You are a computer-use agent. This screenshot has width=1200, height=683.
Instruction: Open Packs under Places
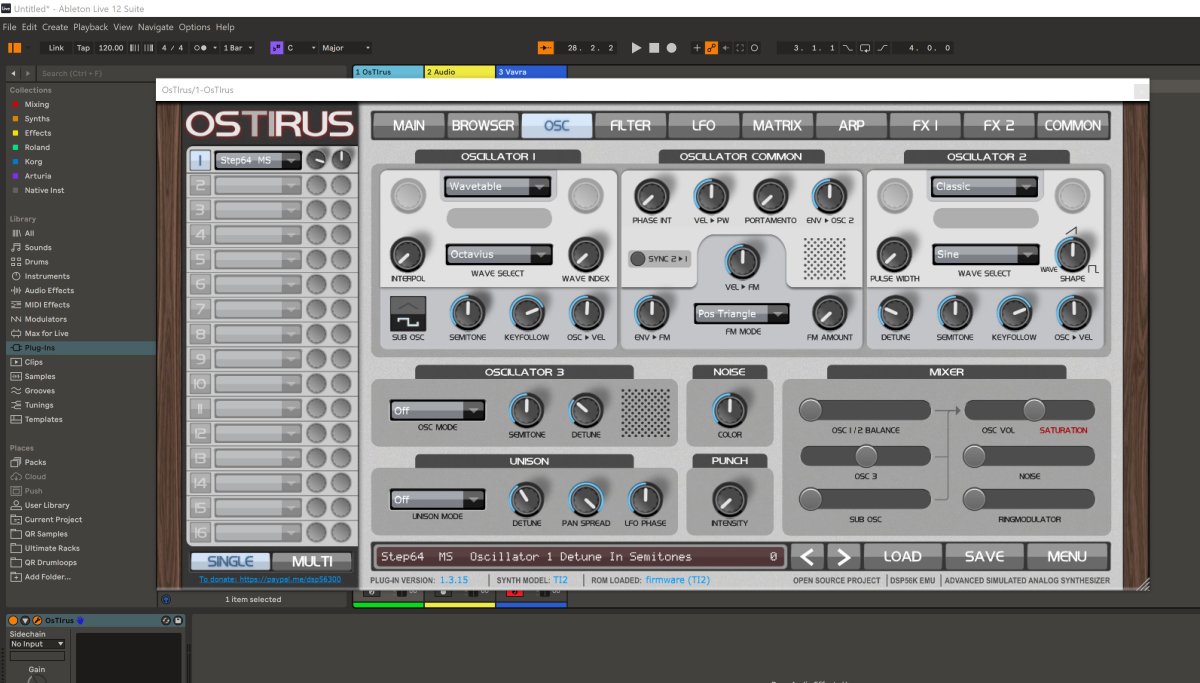click(35, 462)
